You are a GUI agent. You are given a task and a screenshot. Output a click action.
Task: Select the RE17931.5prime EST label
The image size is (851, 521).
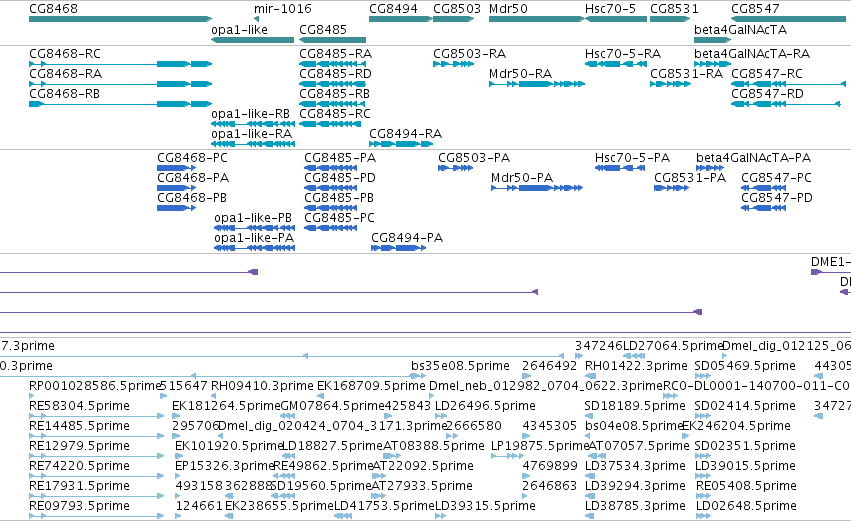pos(79,486)
